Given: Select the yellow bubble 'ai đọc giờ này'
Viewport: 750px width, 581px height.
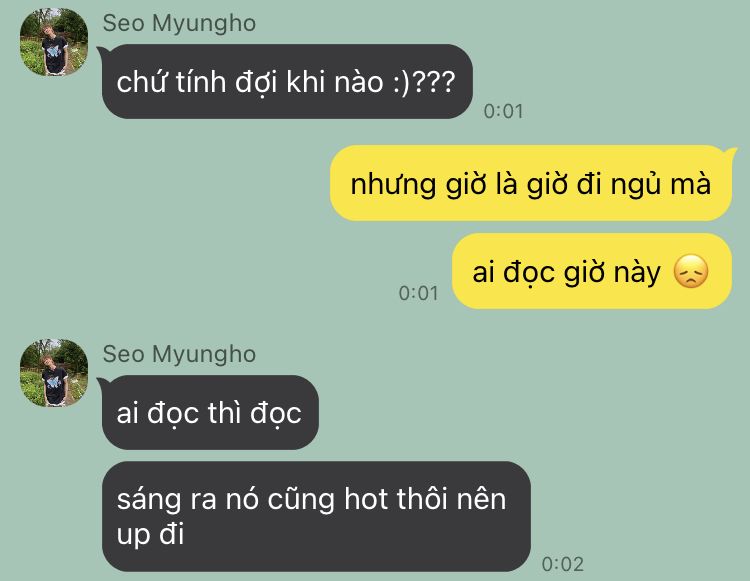Looking at the screenshot, I should click(x=592, y=271).
